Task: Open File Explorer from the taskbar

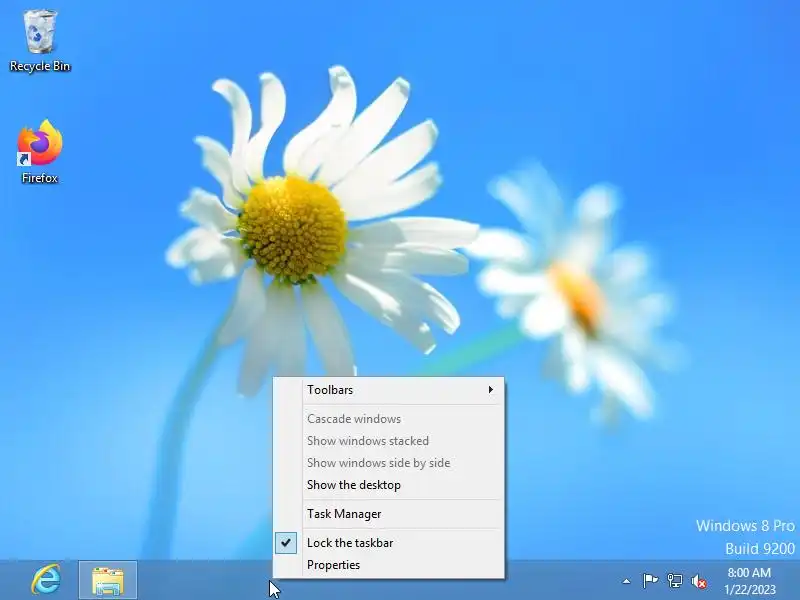Action: pos(108,580)
